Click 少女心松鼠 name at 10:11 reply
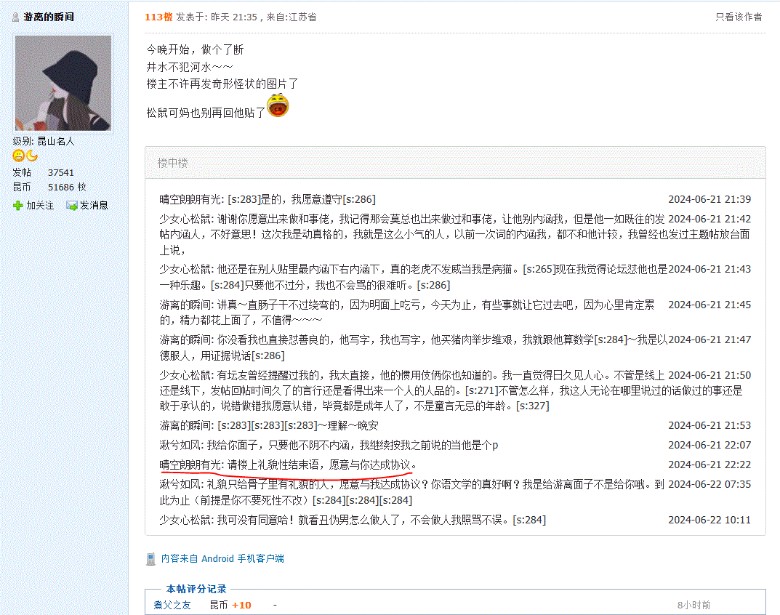This screenshot has width=780, height=615. (187, 520)
